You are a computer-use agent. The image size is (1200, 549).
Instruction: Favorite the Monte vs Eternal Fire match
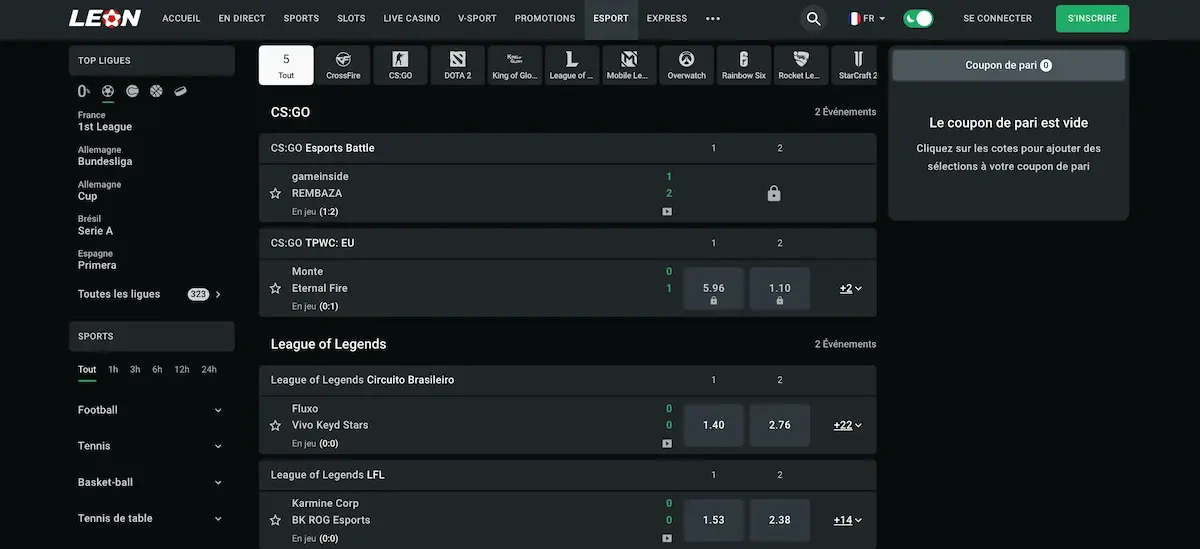tap(276, 289)
